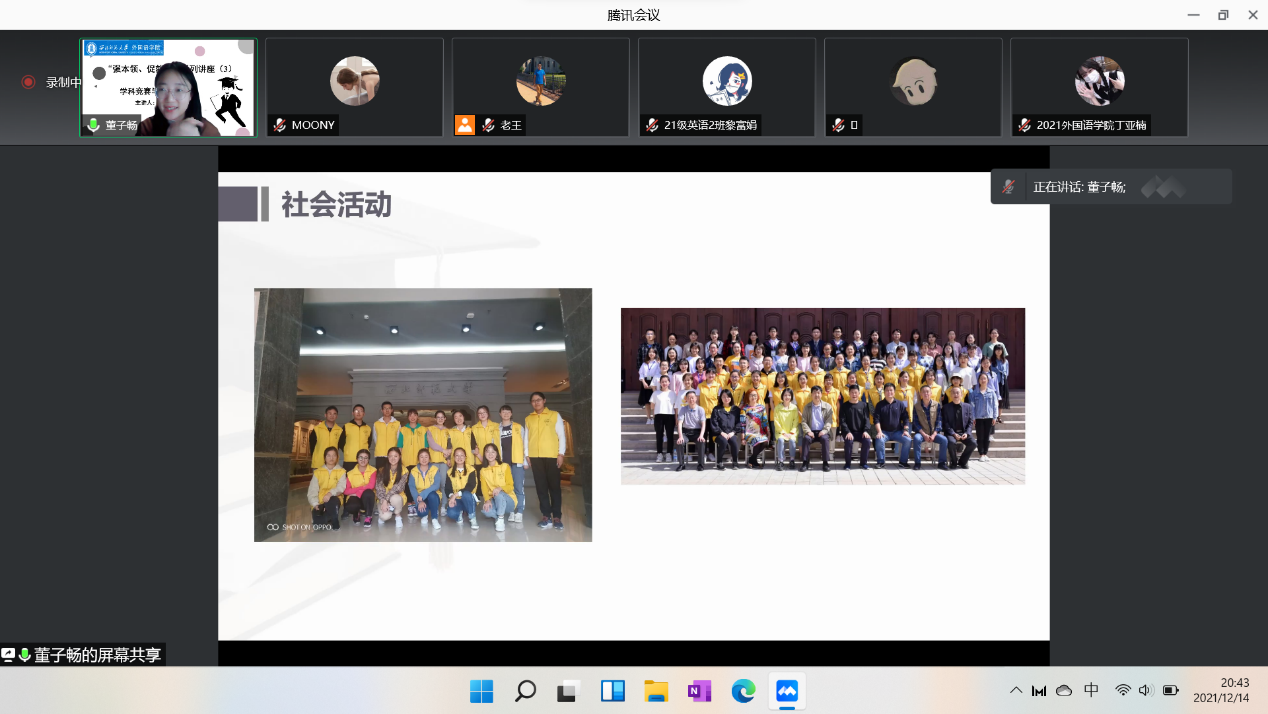
Task: Open File Explorer from the taskbar
Action: [656, 691]
